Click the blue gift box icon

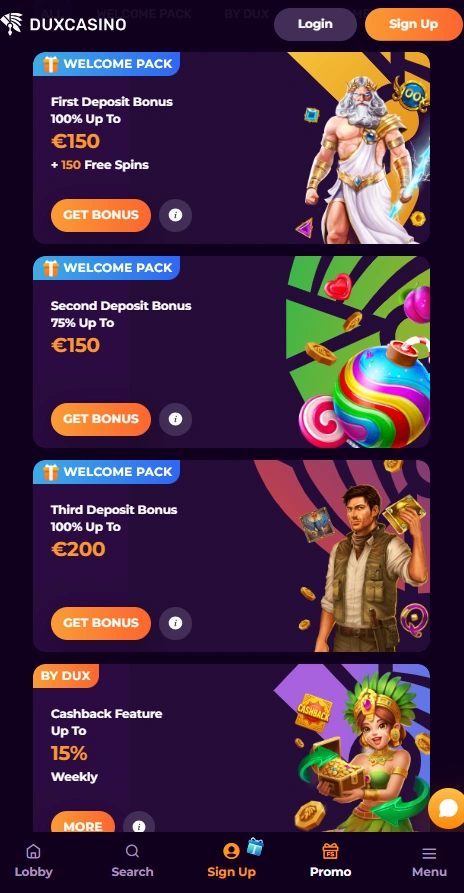pyautogui.click(x=255, y=847)
